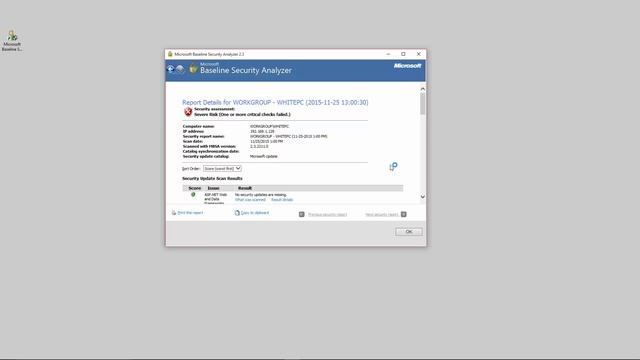Click the scrollbar up arrow in report
This screenshot has width=640, height=360.
[422, 89]
